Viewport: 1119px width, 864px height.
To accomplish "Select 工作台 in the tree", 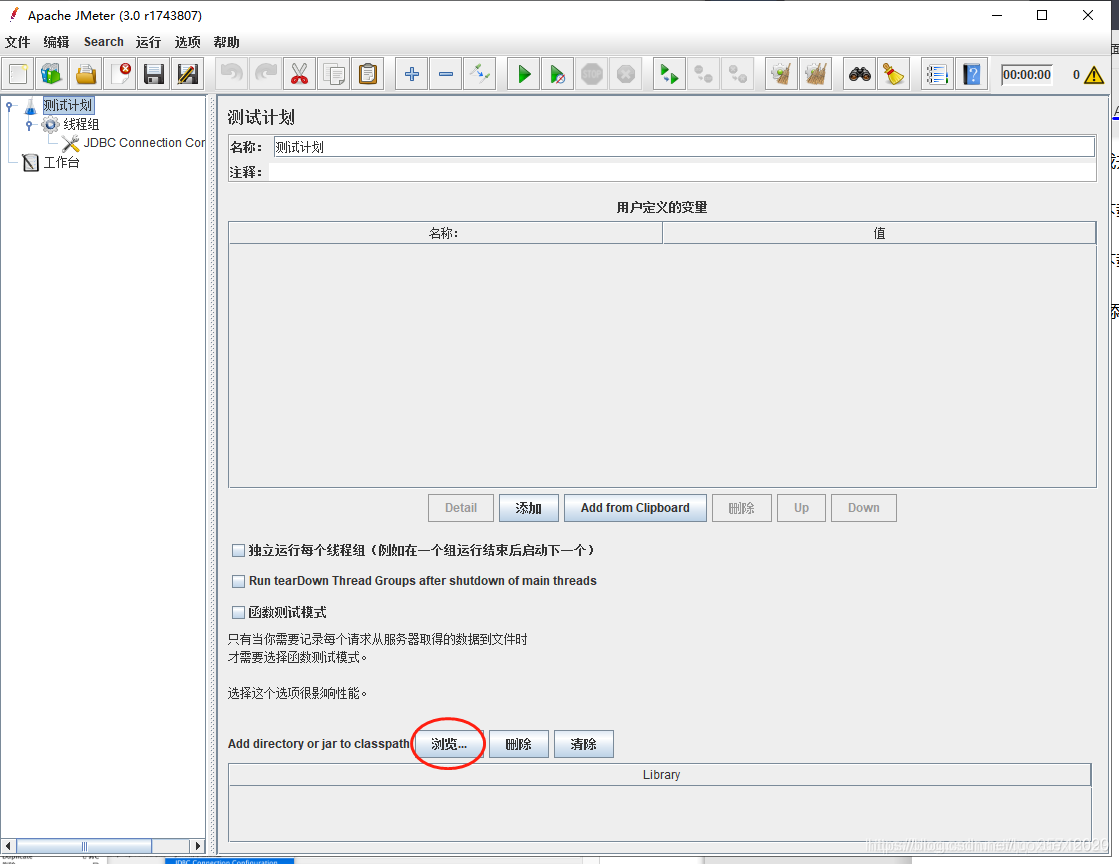I will pos(61,163).
